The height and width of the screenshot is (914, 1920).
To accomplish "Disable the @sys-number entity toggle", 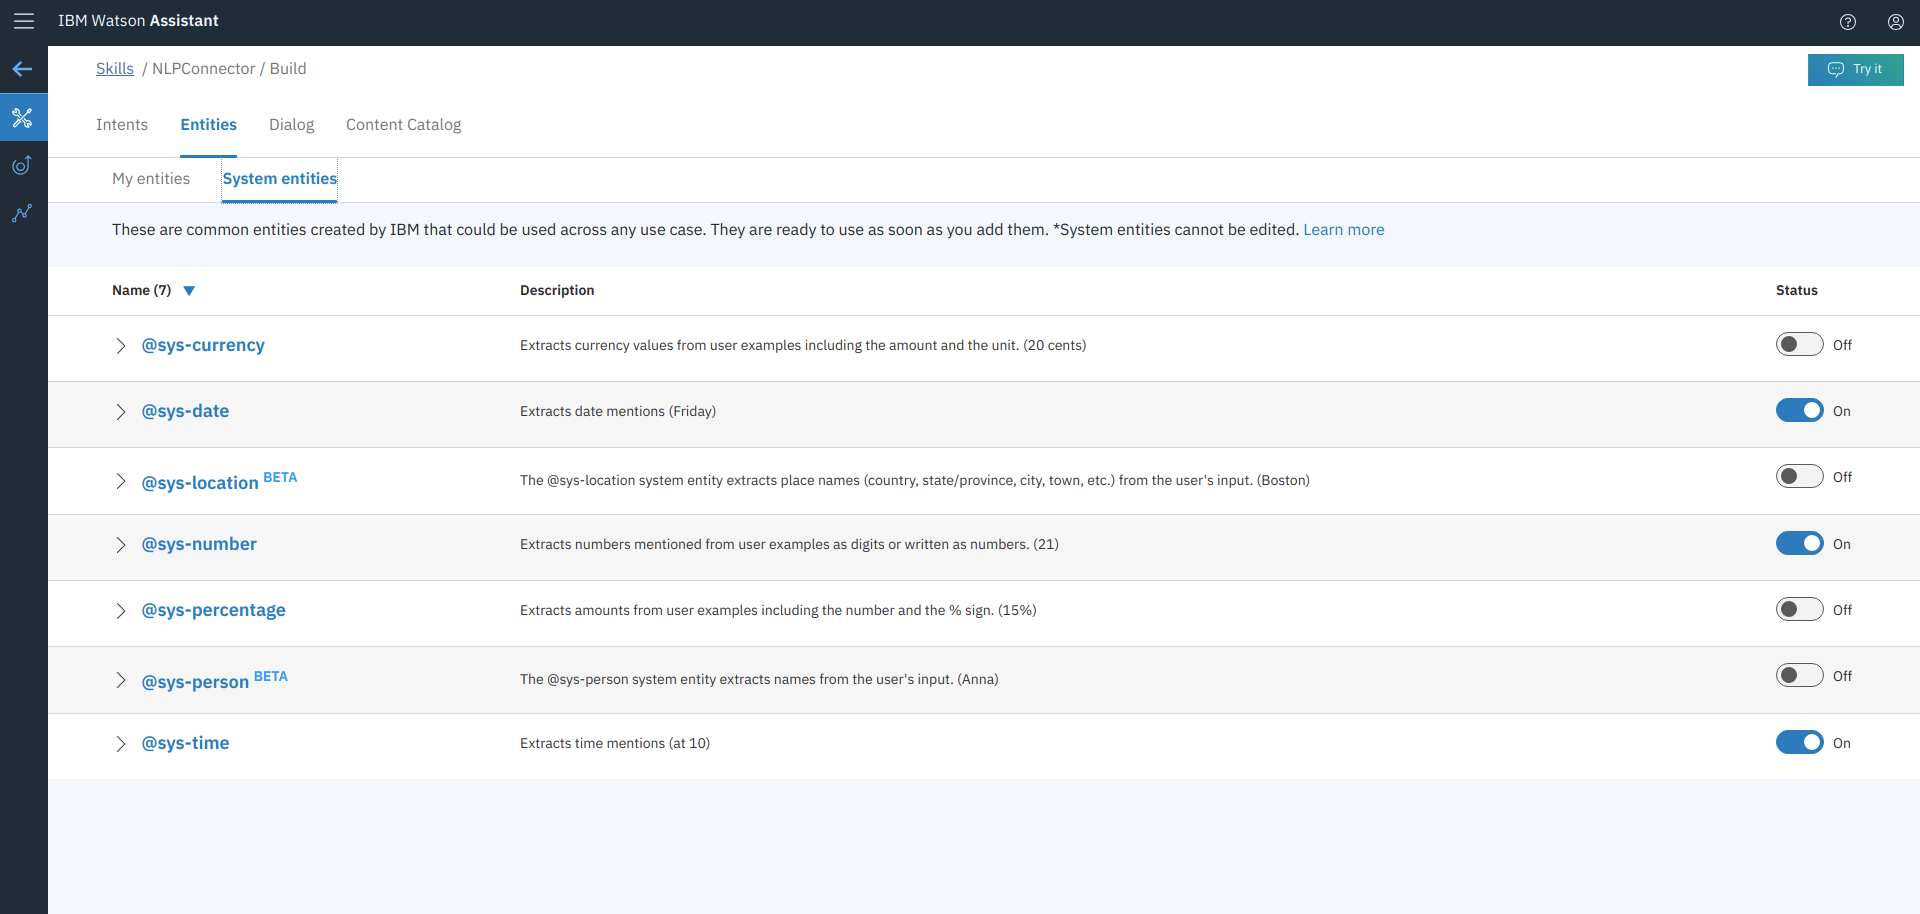I will (x=1800, y=543).
